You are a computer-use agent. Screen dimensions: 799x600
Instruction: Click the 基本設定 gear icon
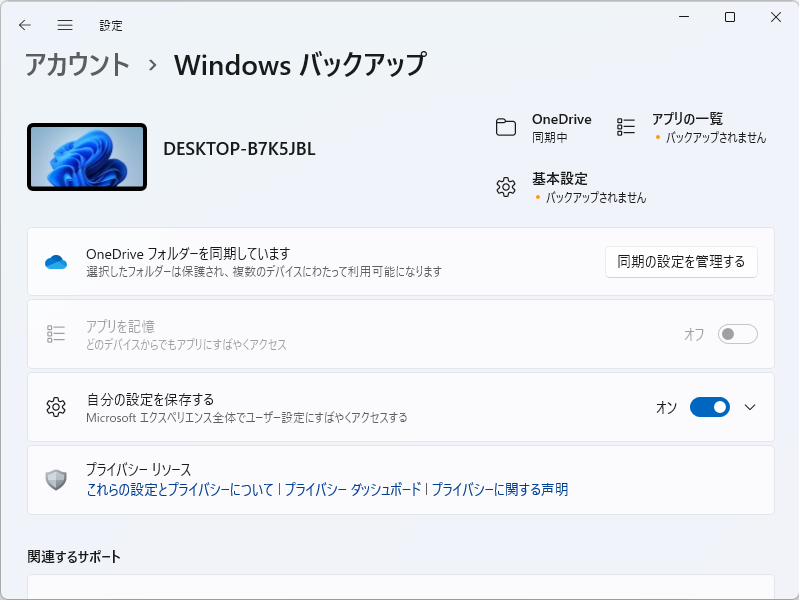pos(505,187)
